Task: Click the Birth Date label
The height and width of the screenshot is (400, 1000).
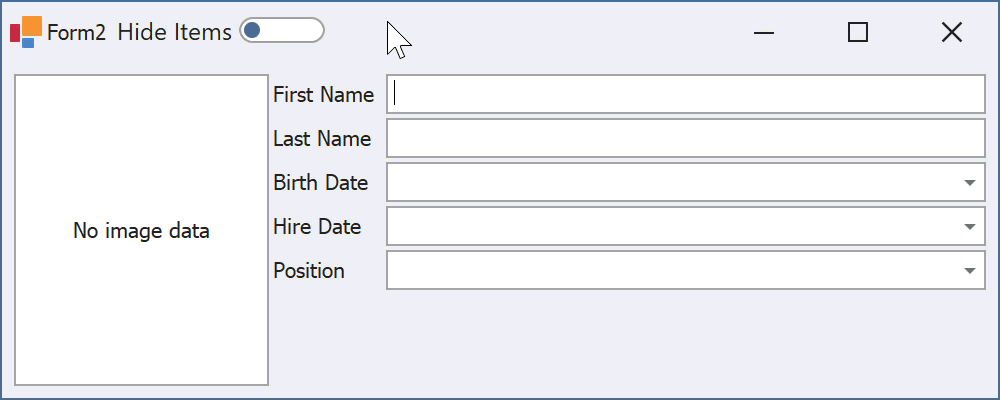Action: [x=321, y=182]
